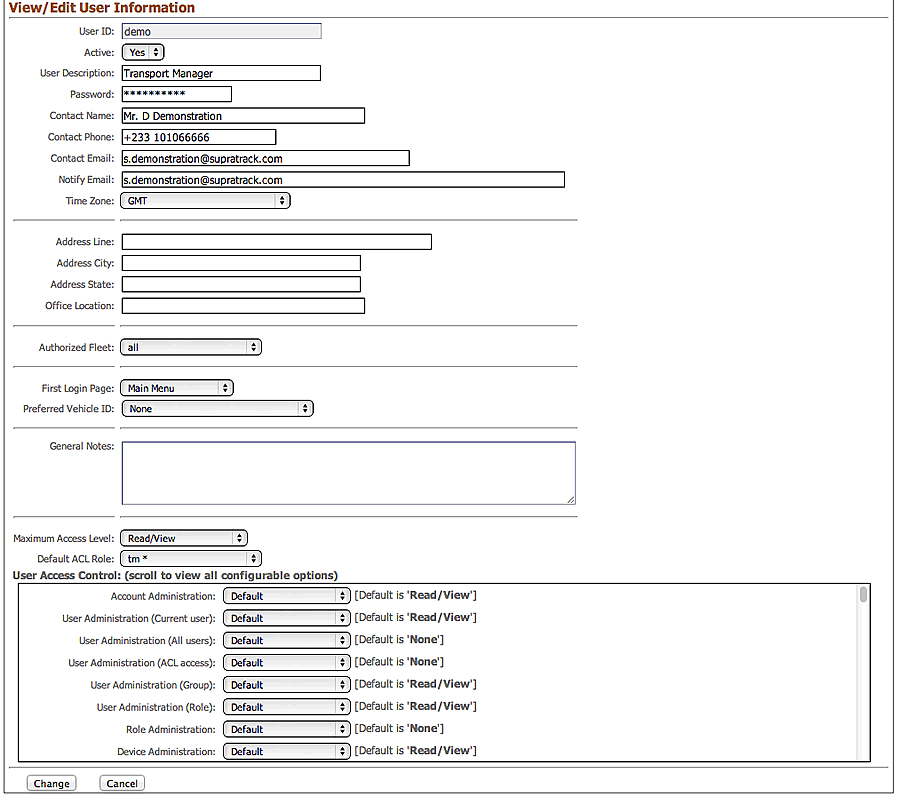Click the Default ACL Role label
Image resolution: width=900 pixels, height=797 pixels.
click(76, 558)
